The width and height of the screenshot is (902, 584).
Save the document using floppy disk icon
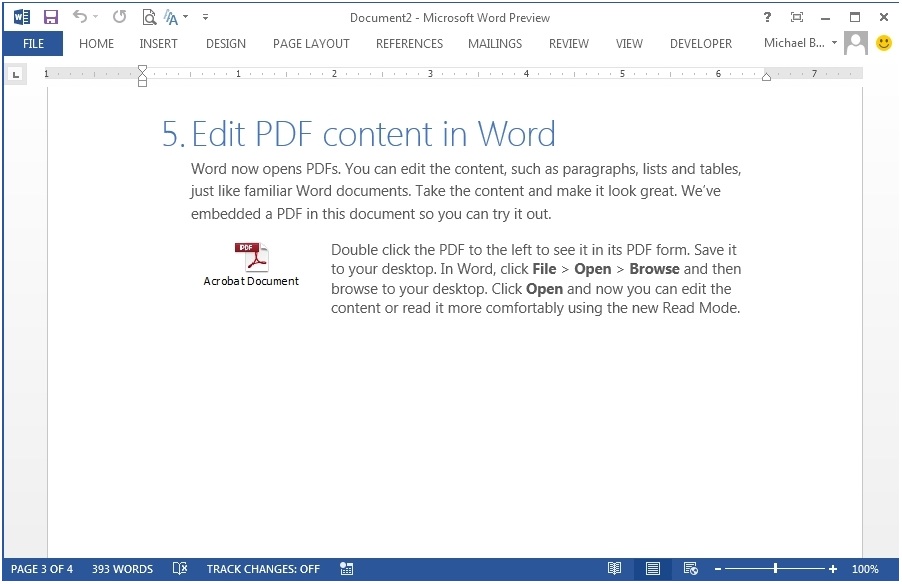point(51,17)
